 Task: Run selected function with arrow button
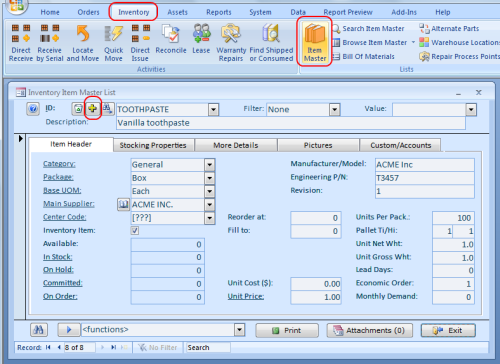[69, 330]
